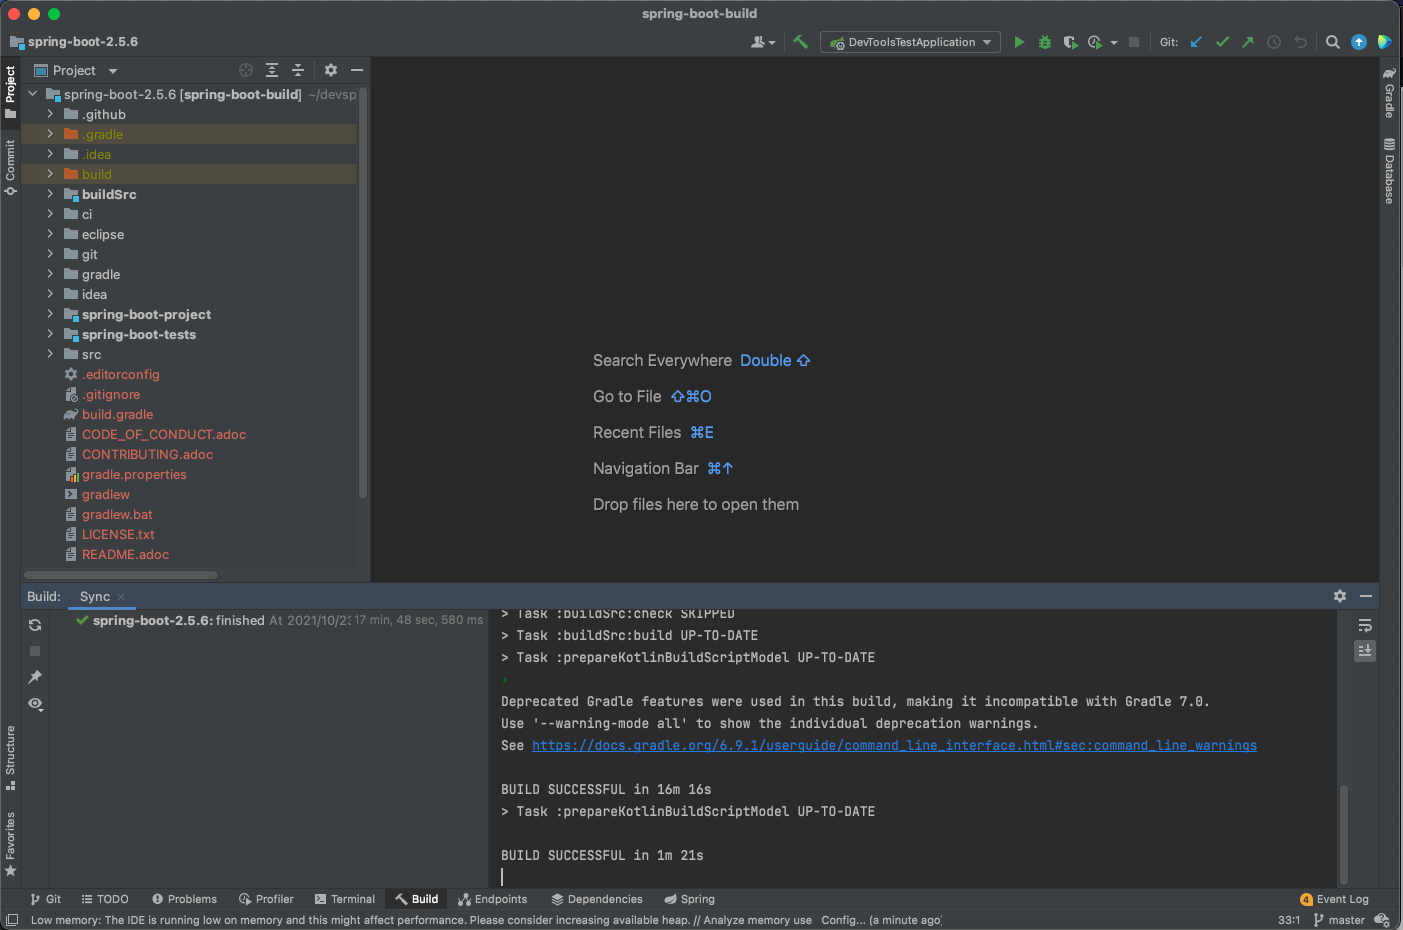
Task: Switch to the Problems tab
Action: click(x=184, y=899)
